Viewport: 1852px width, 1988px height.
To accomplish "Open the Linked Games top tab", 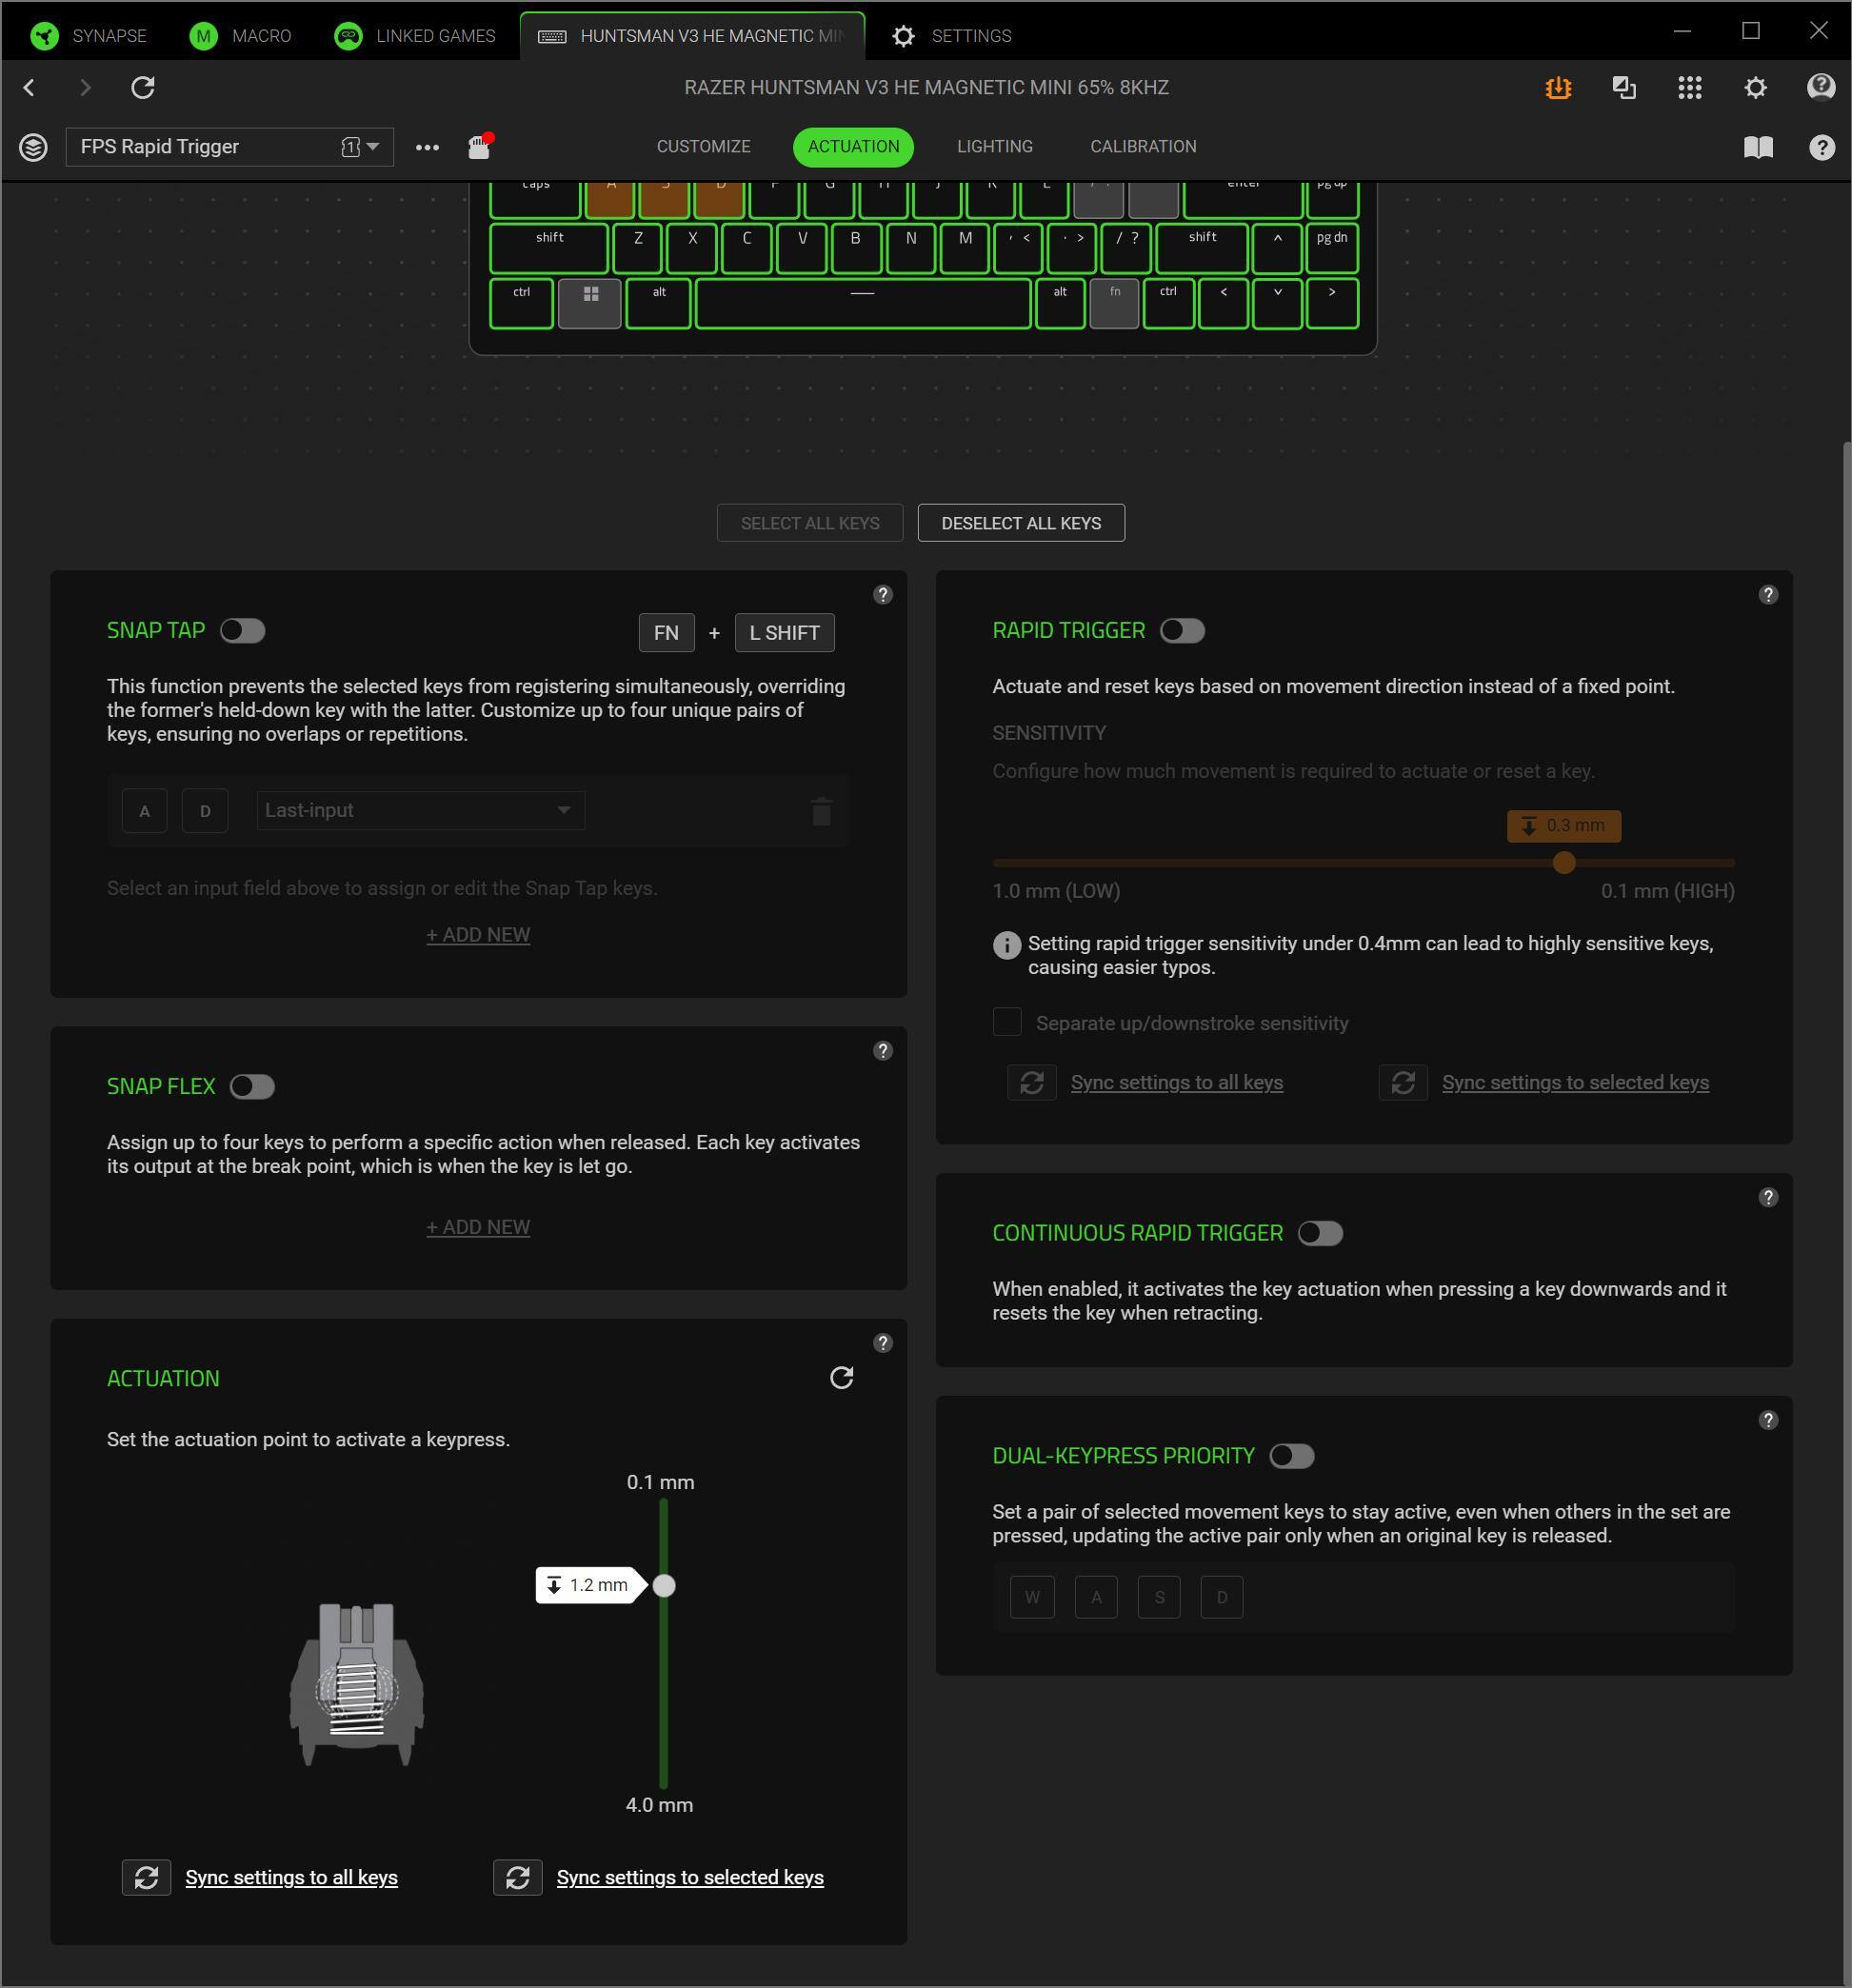I will [x=415, y=36].
